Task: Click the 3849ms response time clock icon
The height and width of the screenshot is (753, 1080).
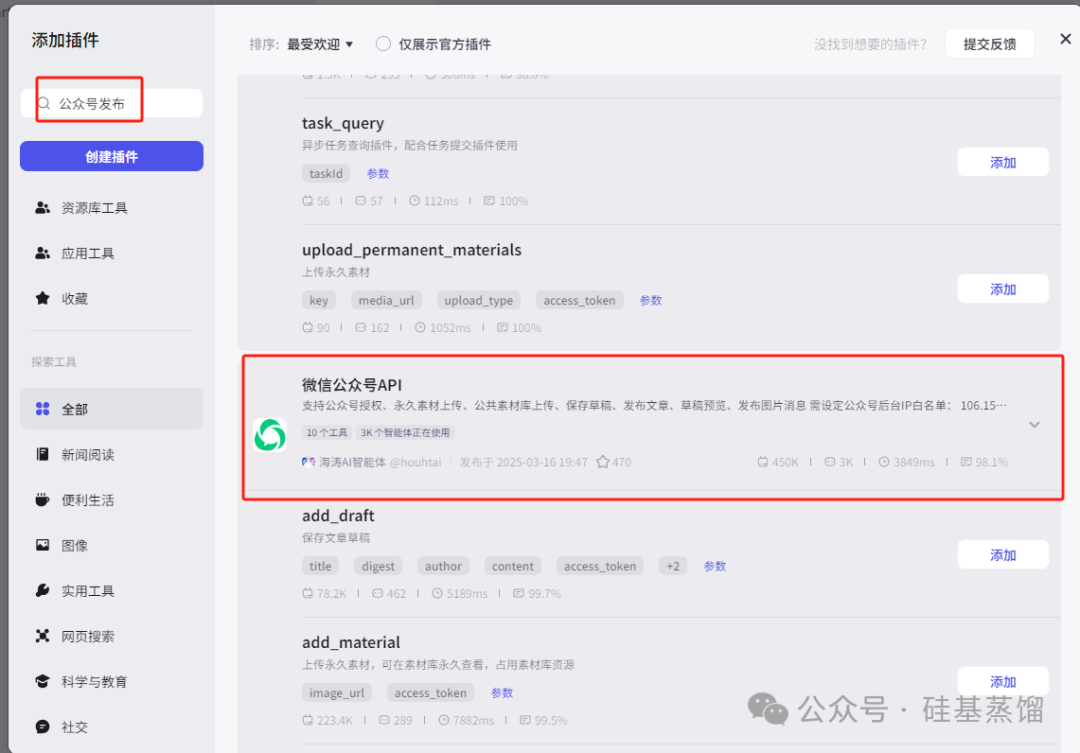Action: pyautogui.click(x=884, y=462)
